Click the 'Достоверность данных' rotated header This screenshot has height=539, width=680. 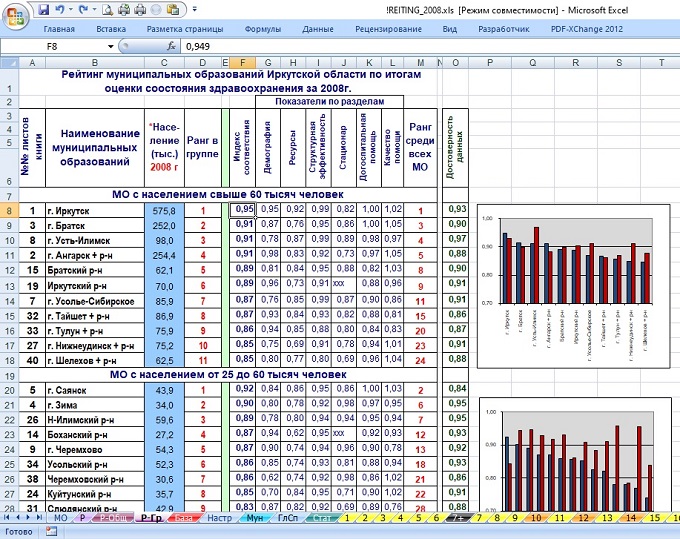pyautogui.click(x=455, y=147)
